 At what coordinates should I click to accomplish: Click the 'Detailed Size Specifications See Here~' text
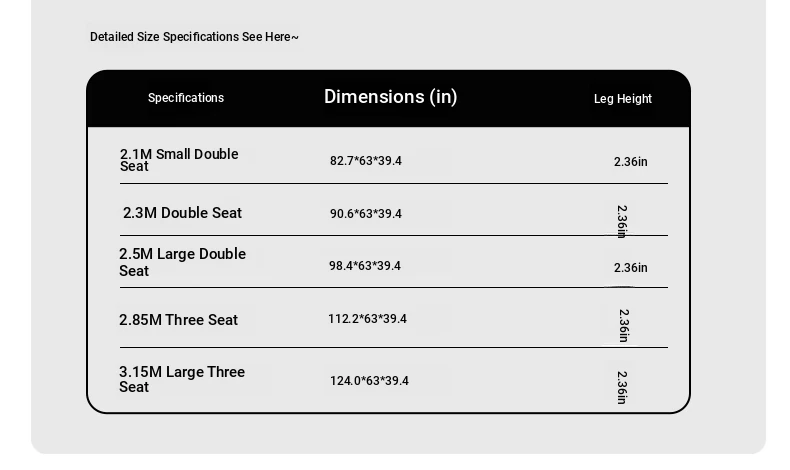[194, 37]
